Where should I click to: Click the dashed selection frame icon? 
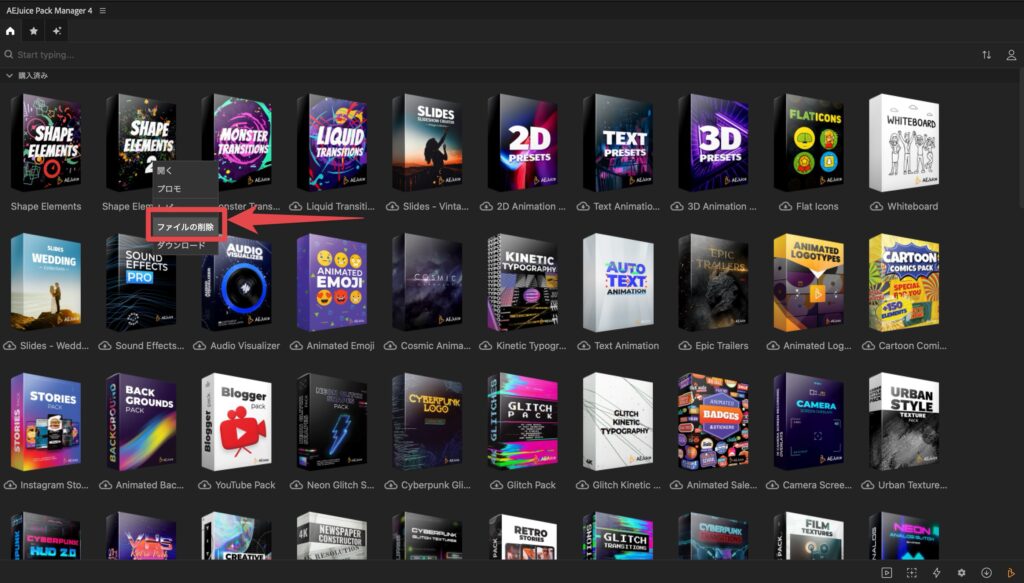click(911, 572)
